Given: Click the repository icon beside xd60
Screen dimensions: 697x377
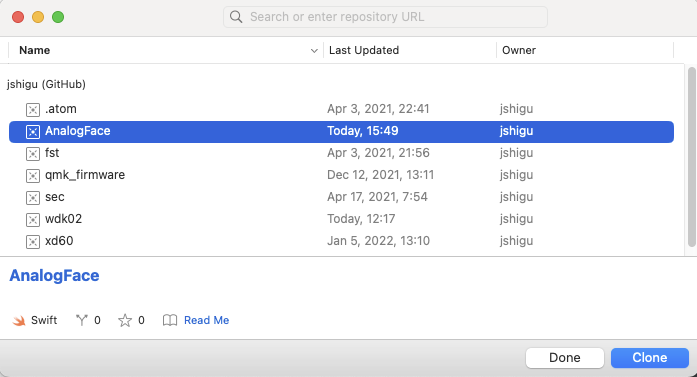Looking at the screenshot, I should tap(33, 241).
